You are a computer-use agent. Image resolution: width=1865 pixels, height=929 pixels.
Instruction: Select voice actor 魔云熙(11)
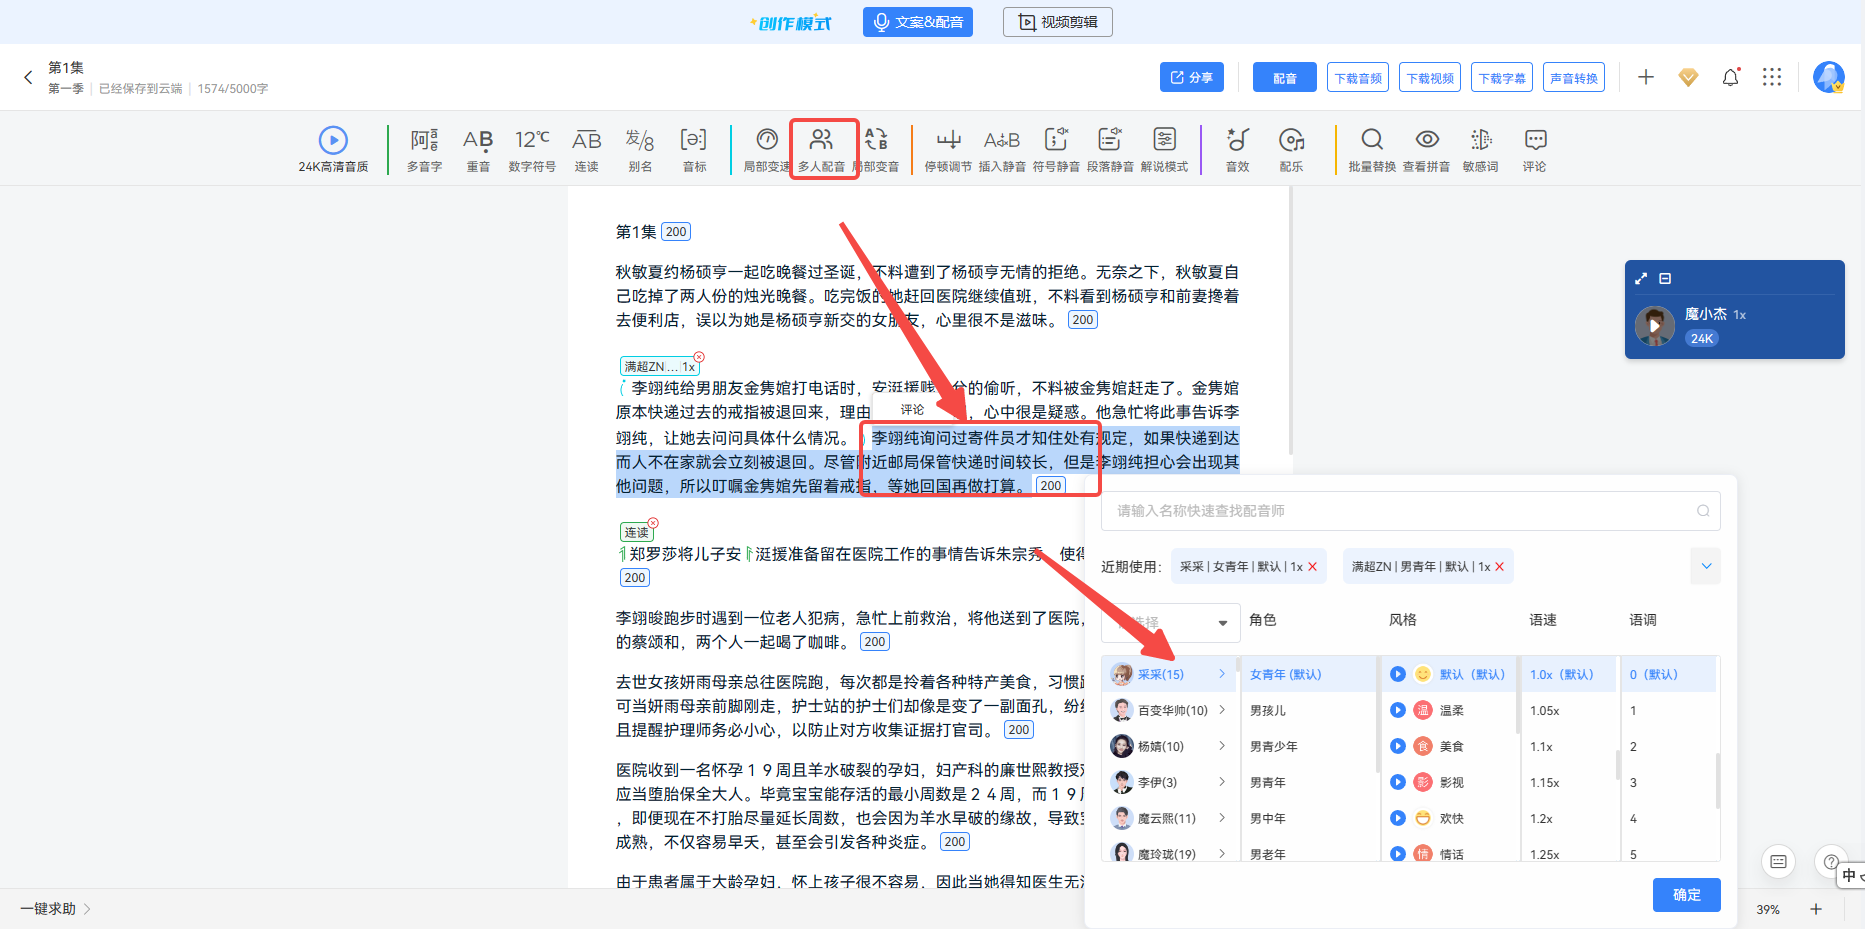coord(1168,818)
